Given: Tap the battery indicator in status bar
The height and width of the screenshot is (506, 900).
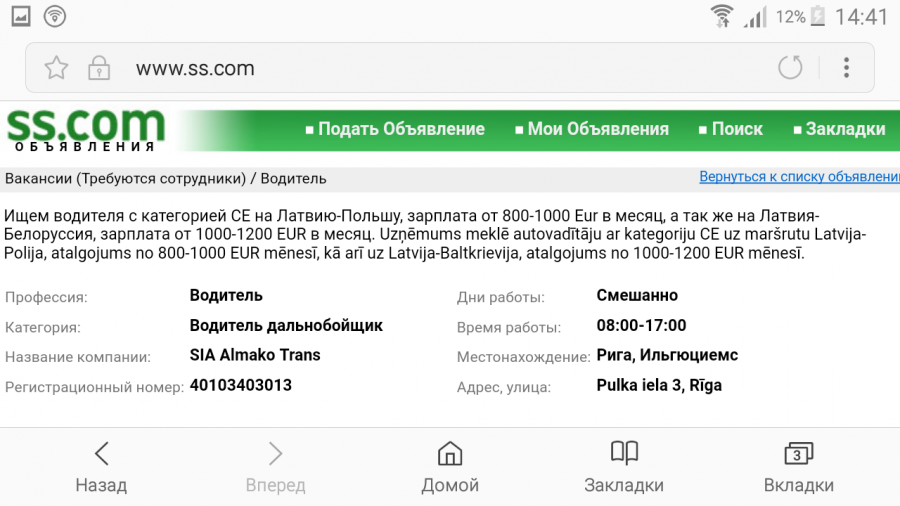Looking at the screenshot, I should (818, 16).
